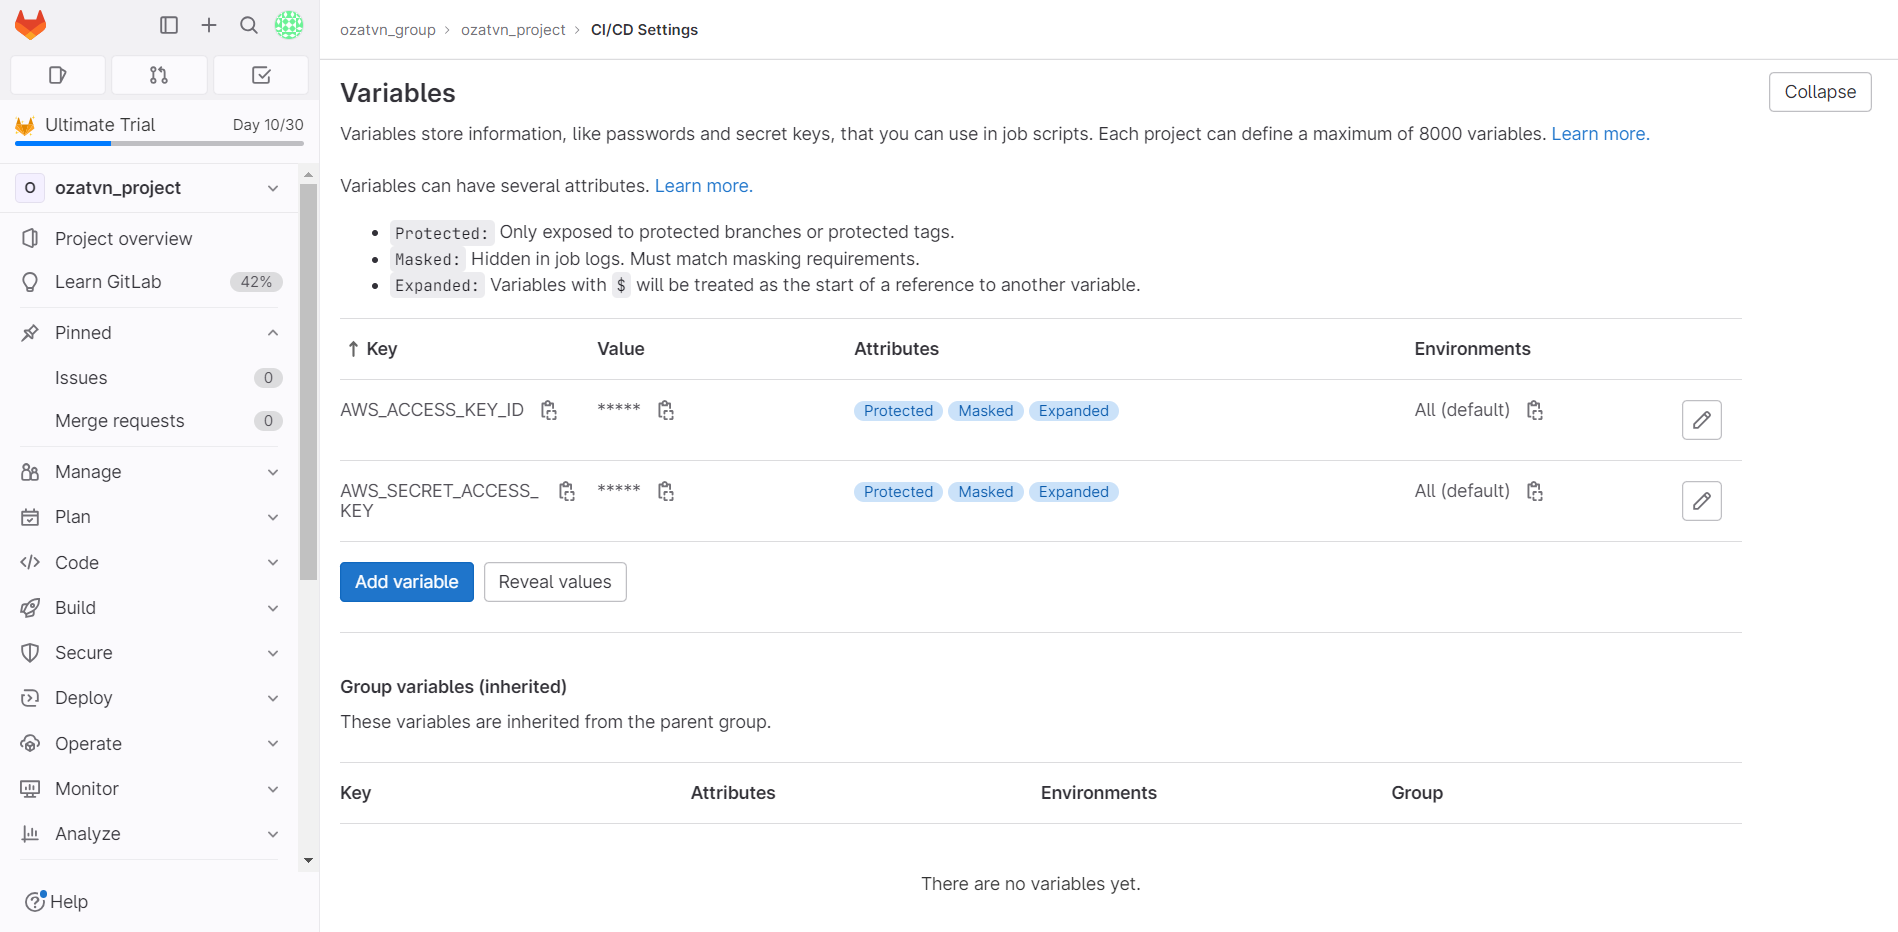The height and width of the screenshot is (932, 1898).
Task: Navigate to ozatvn_group in the breadcrumb
Action: point(387,29)
